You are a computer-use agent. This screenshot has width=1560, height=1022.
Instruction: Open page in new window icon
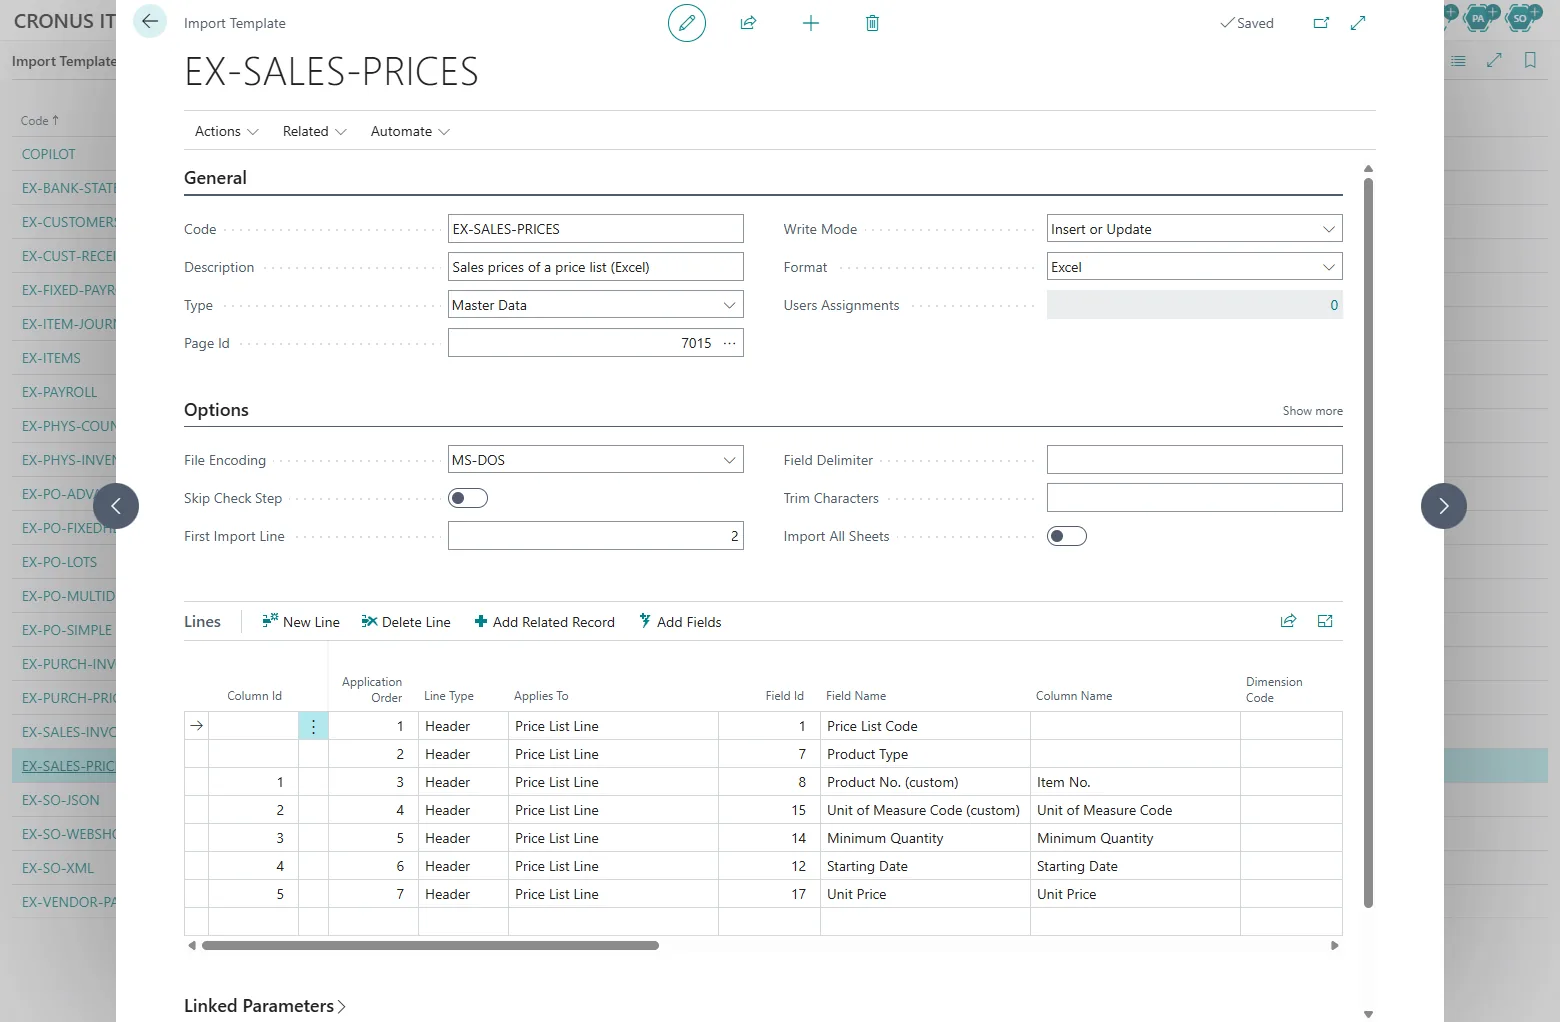pyautogui.click(x=1321, y=23)
